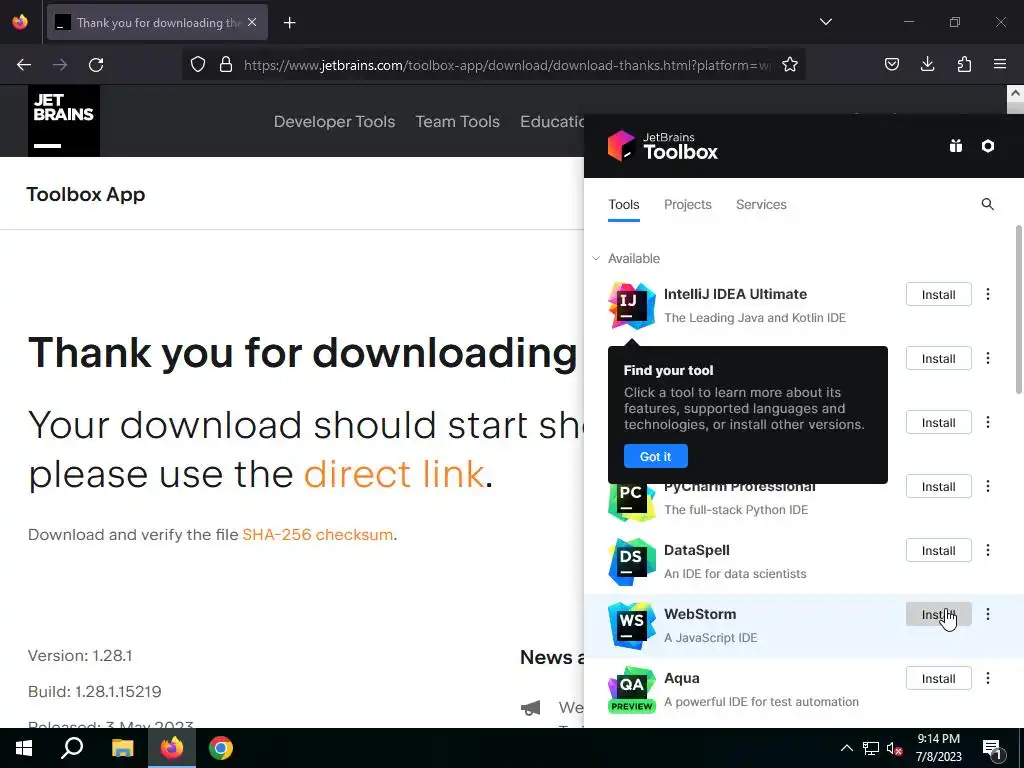Reload the page in Firefox
1024x768 pixels.
coord(96,65)
